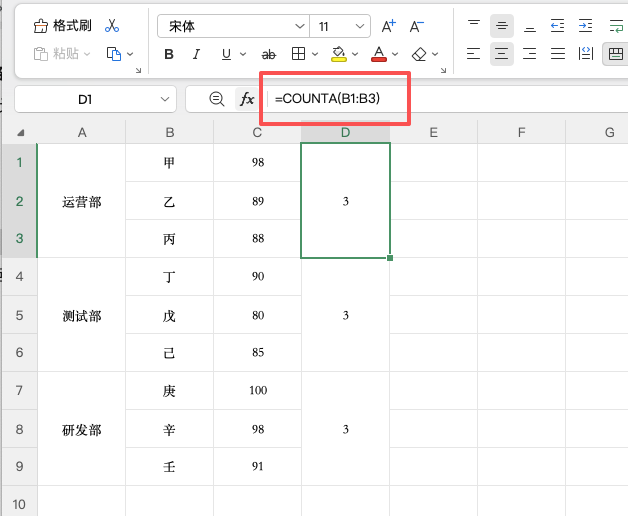
Task: Click the Copy icon
Action: pos(114,54)
